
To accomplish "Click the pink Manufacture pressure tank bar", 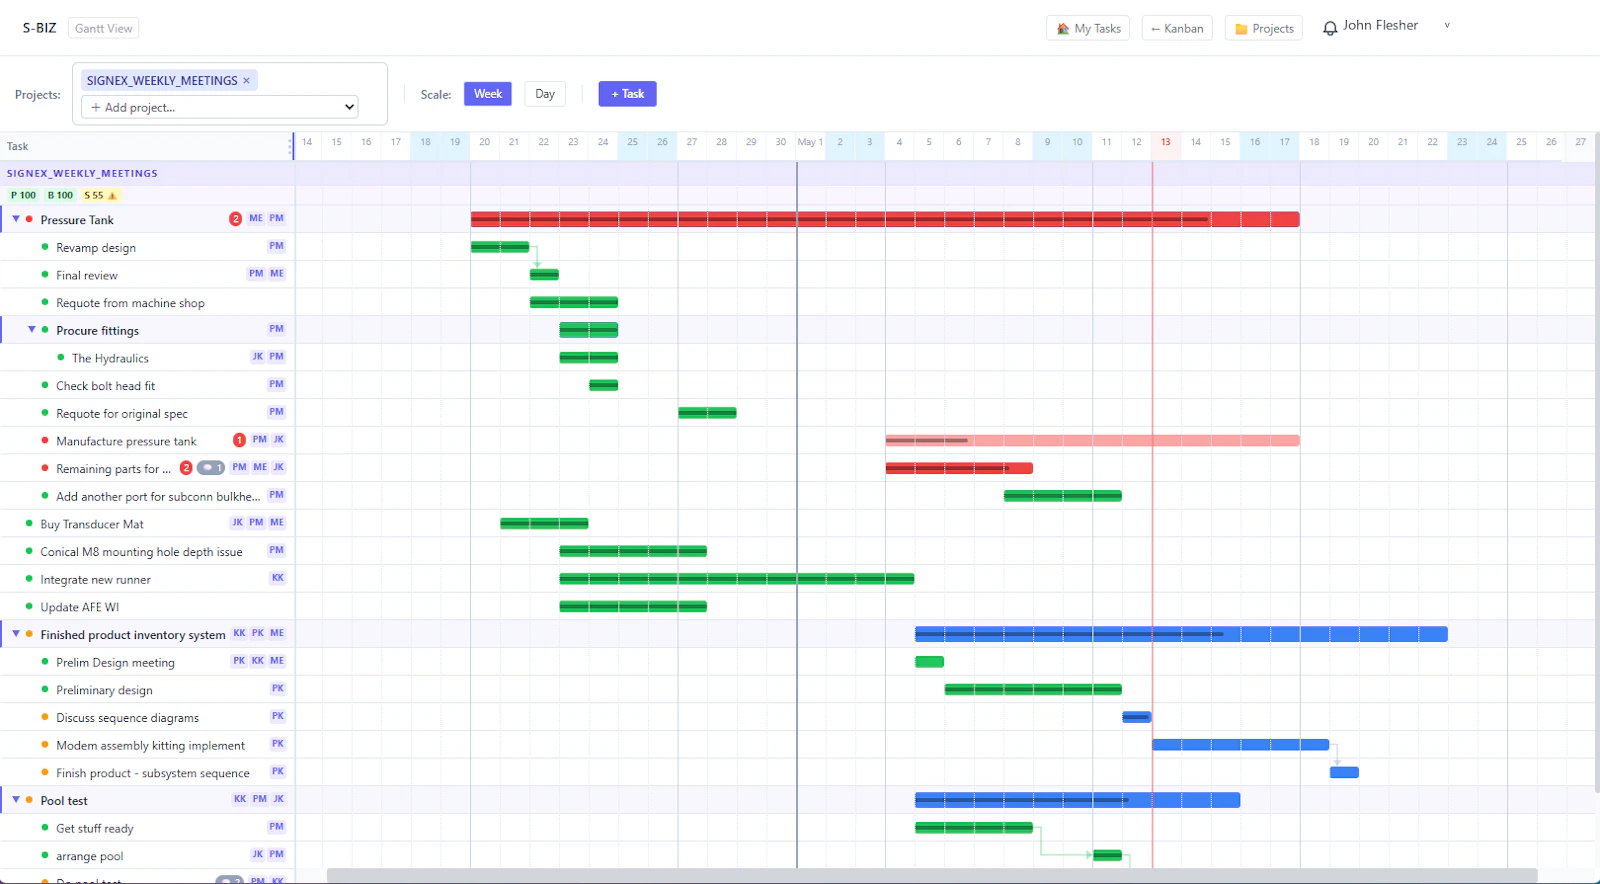I will 1092,441.
